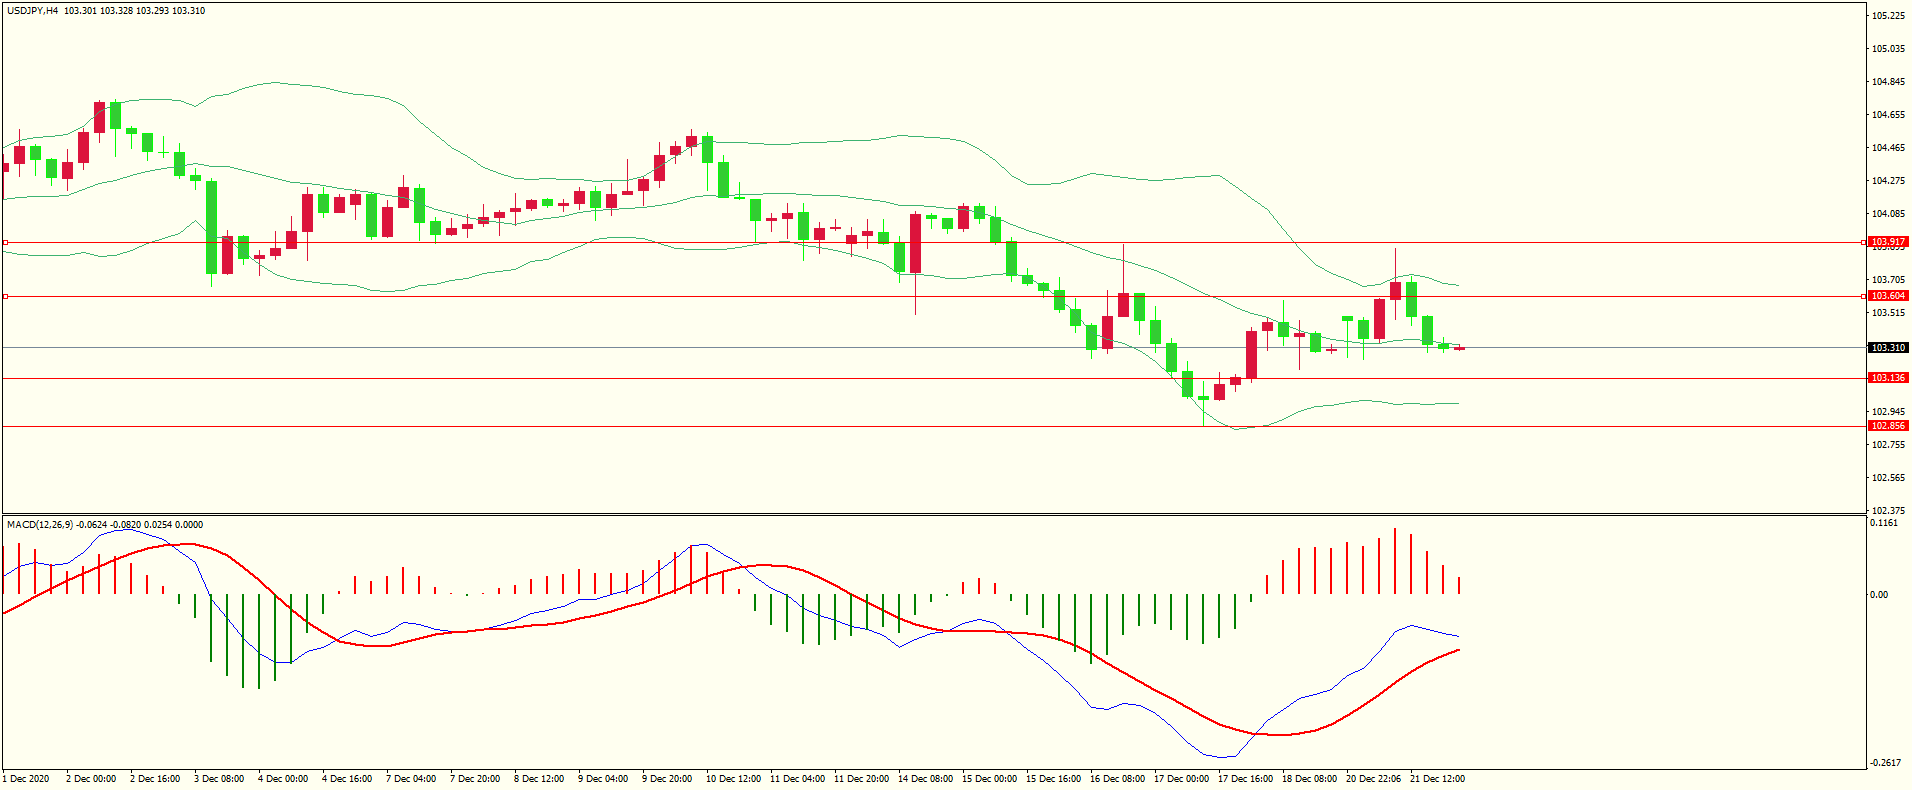Image resolution: width=1912 pixels, height=790 pixels.
Task: Select left-edge handle of the 103.604 line
Action: click(5, 296)
